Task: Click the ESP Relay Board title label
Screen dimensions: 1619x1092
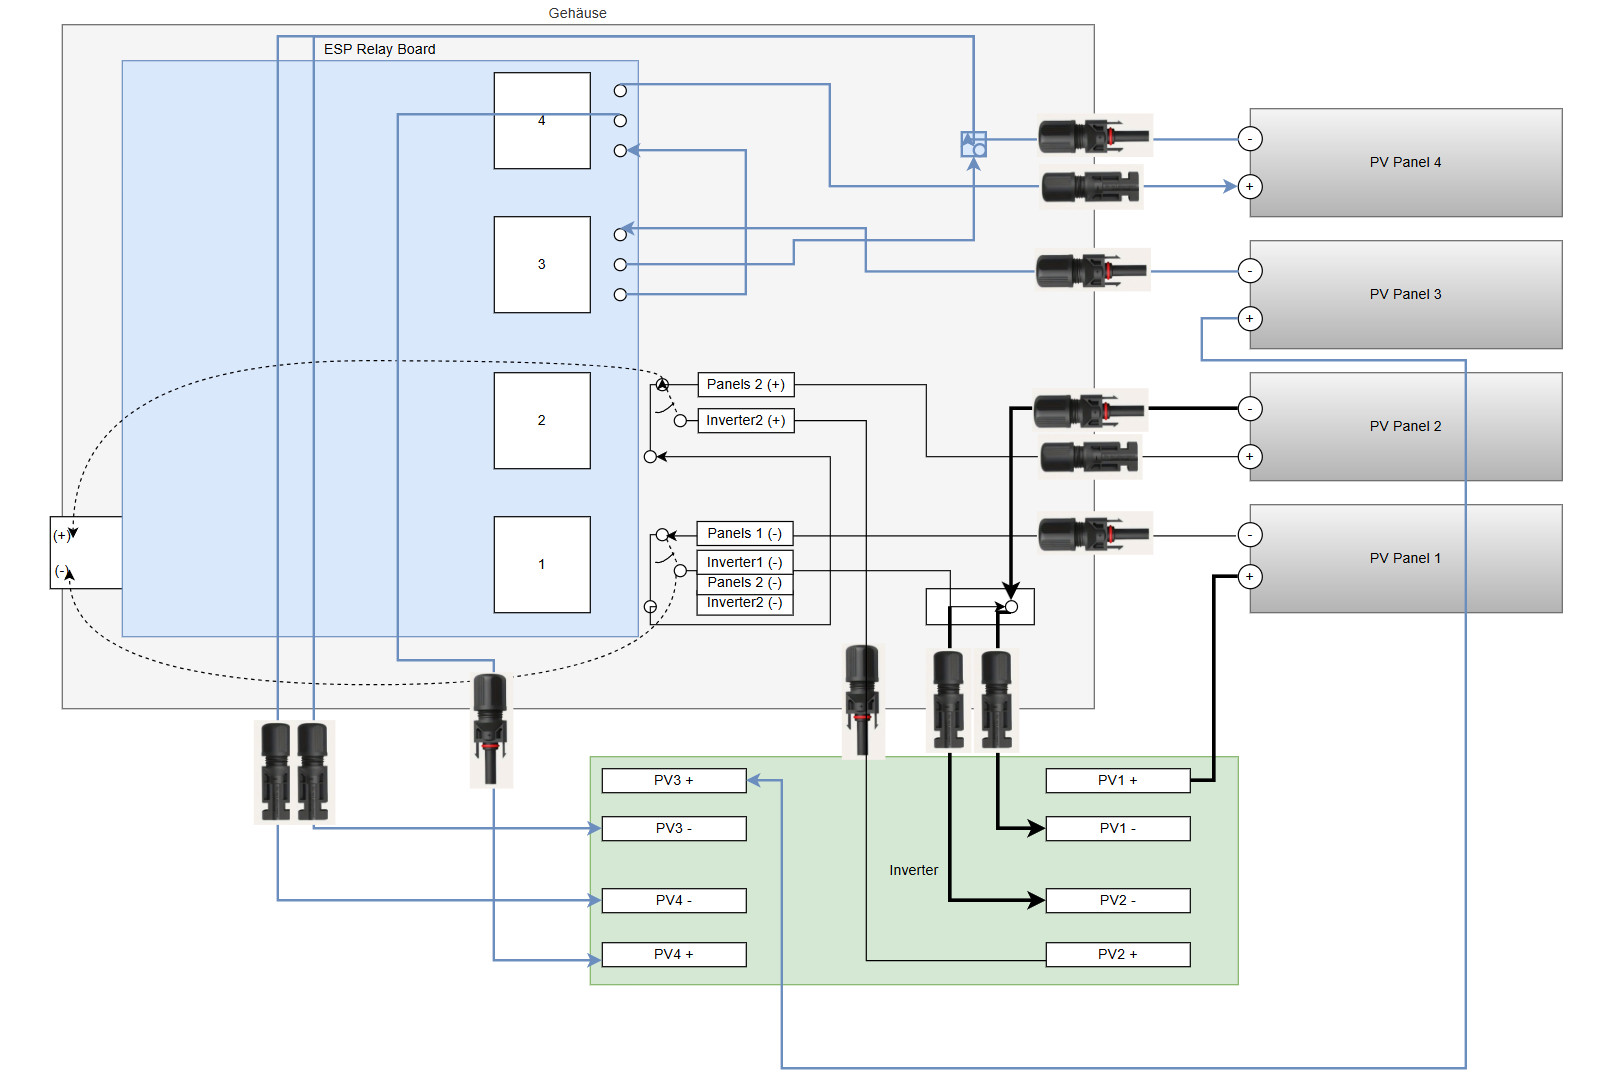Action: coord(379,49)
